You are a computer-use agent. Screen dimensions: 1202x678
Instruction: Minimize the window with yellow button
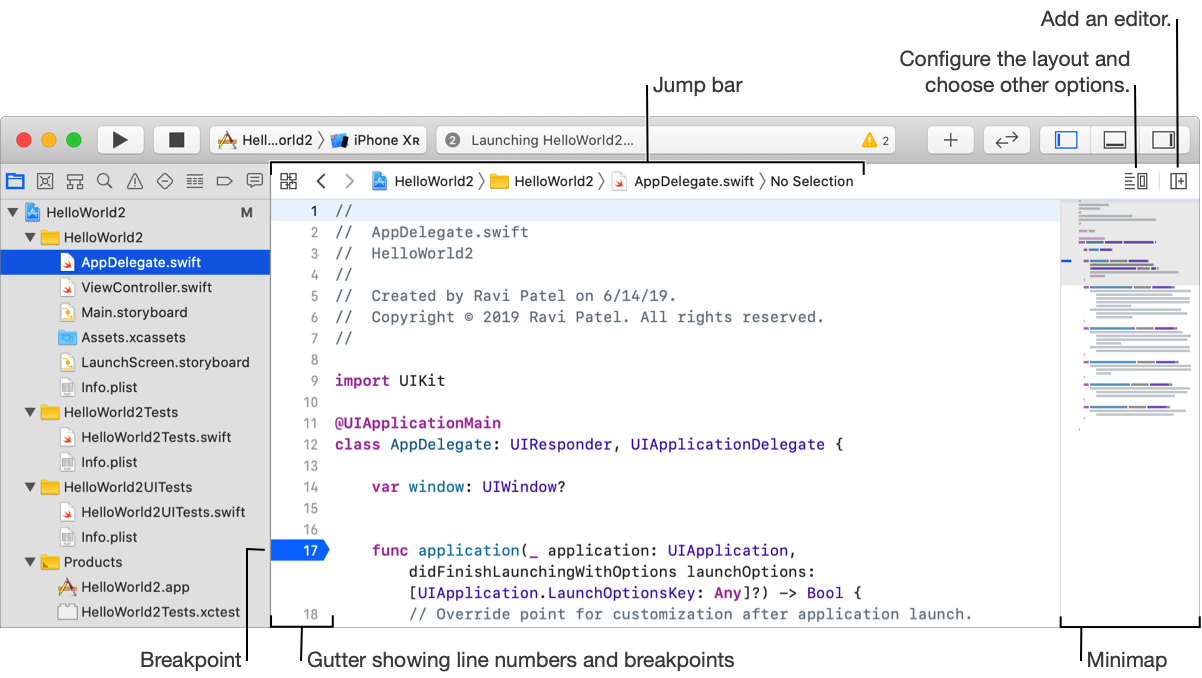(x=49, y=141)
